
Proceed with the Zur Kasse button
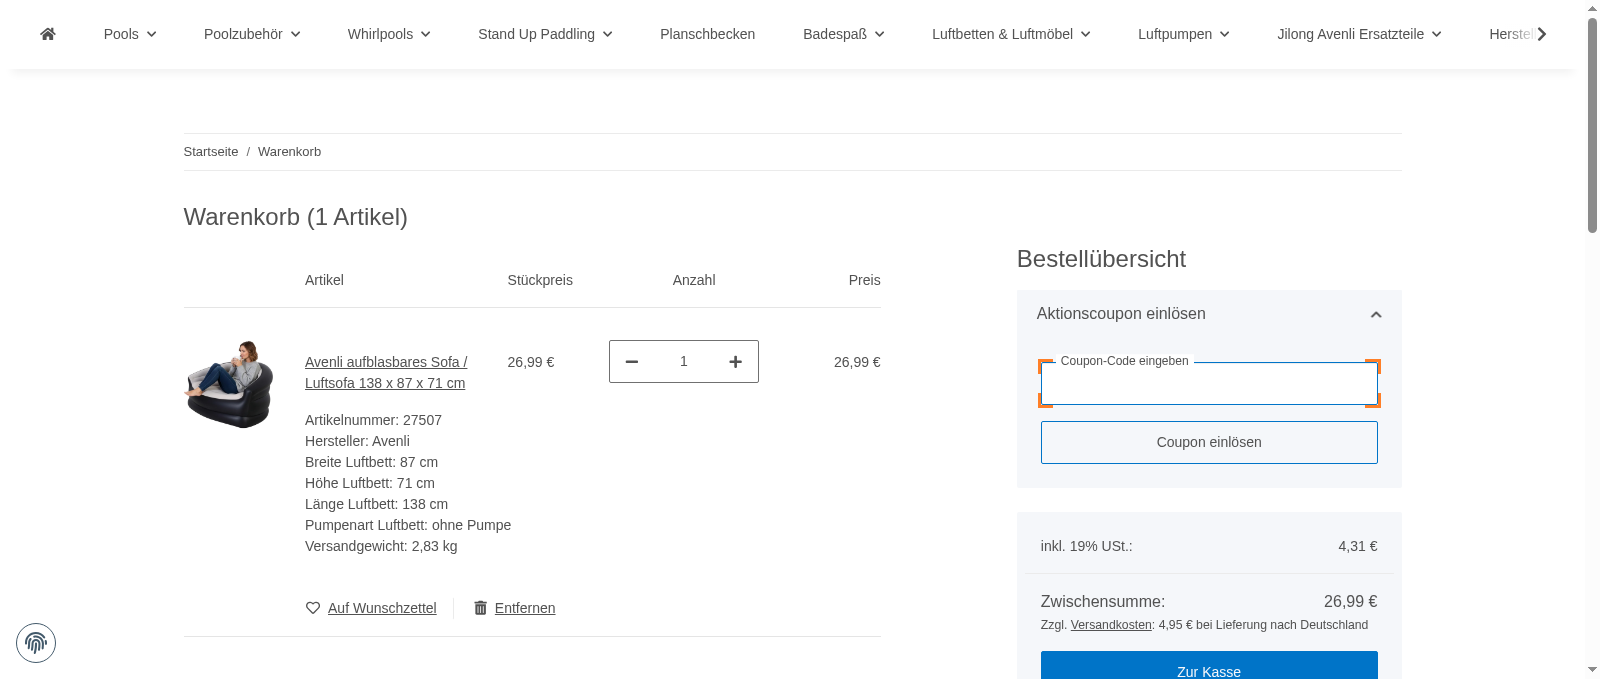[x=1208, y=667]
